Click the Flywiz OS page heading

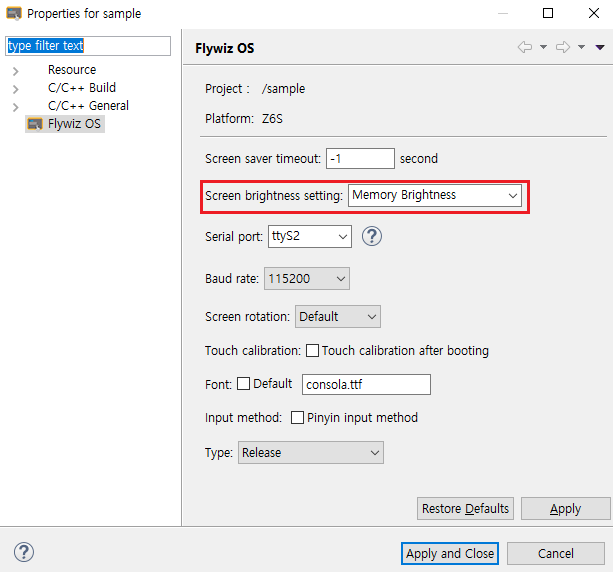point(225,48)
